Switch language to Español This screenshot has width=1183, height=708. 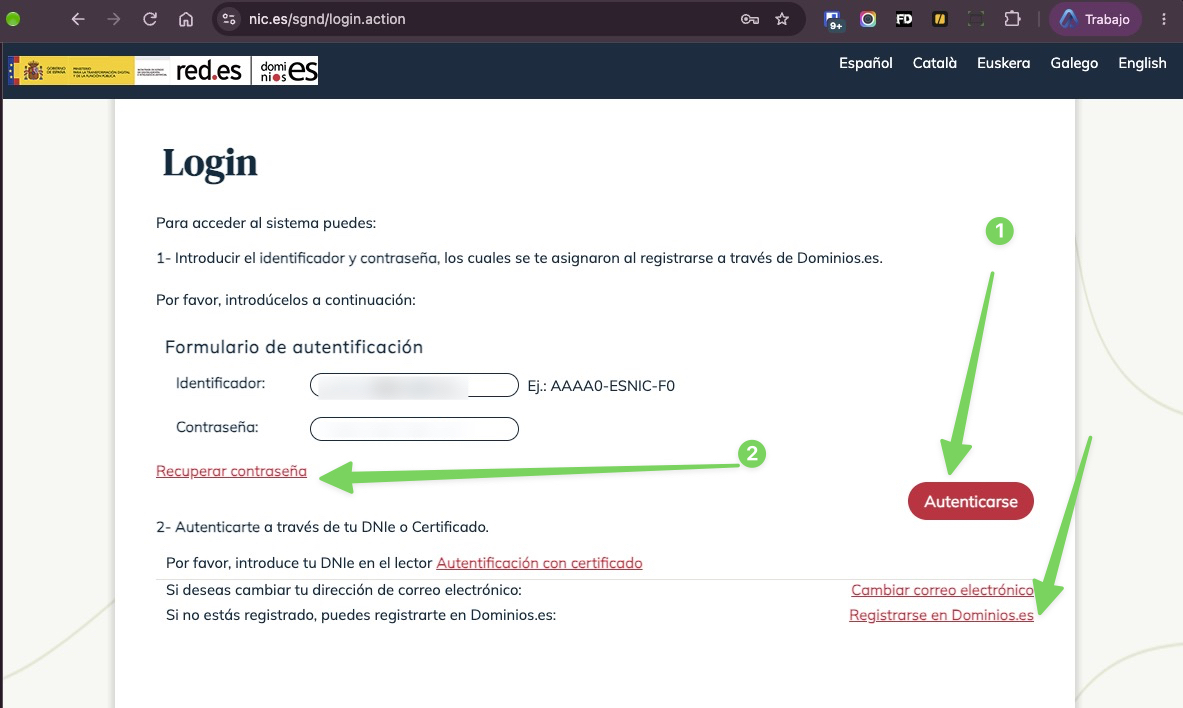coord(865,63)
